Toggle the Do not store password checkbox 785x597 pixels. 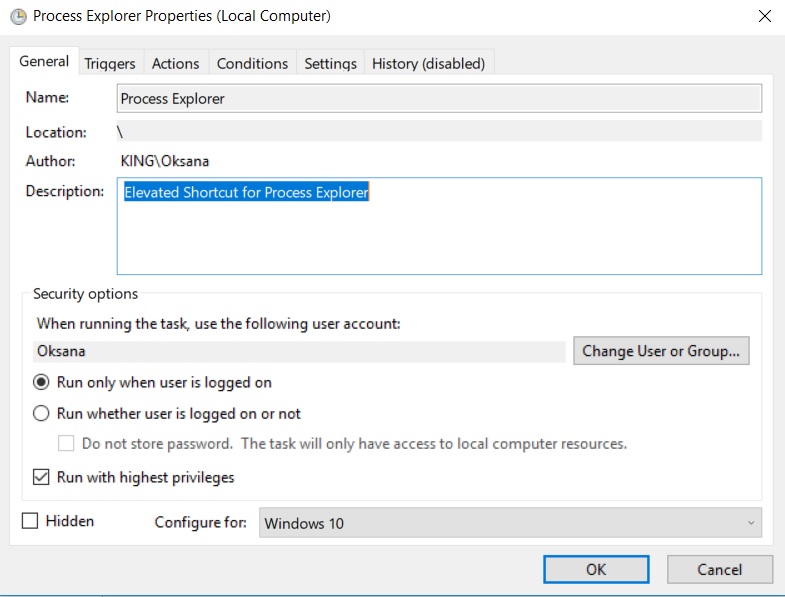tap(66, 443)
